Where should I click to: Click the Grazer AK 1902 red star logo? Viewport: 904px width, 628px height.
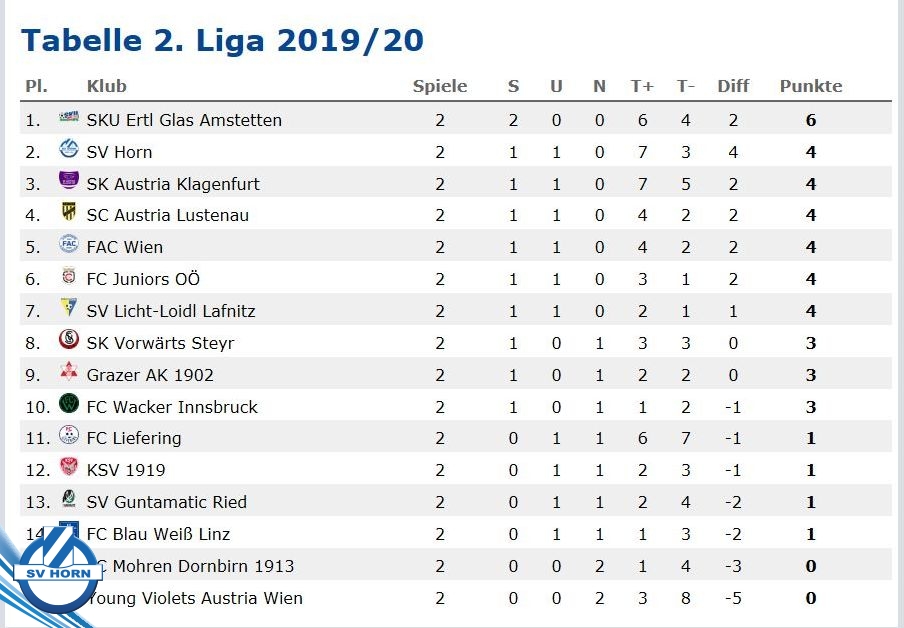pos(69,371)
